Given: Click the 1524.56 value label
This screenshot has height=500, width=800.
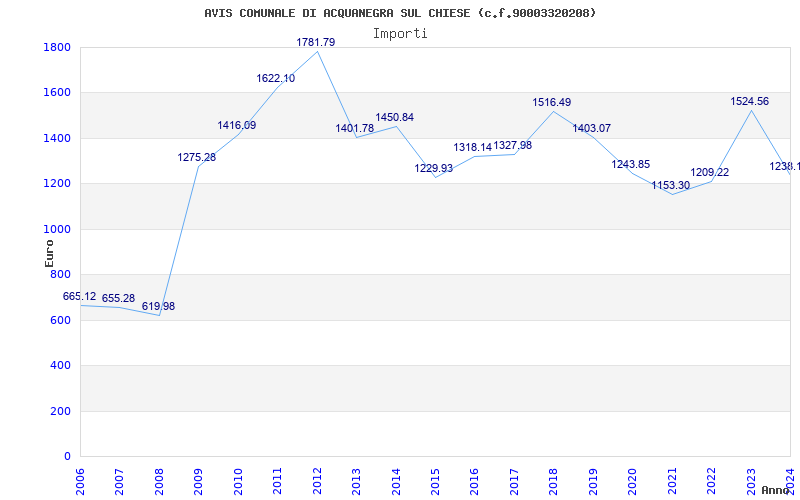Looking at the screenshot, I should (x=750, y=102).
